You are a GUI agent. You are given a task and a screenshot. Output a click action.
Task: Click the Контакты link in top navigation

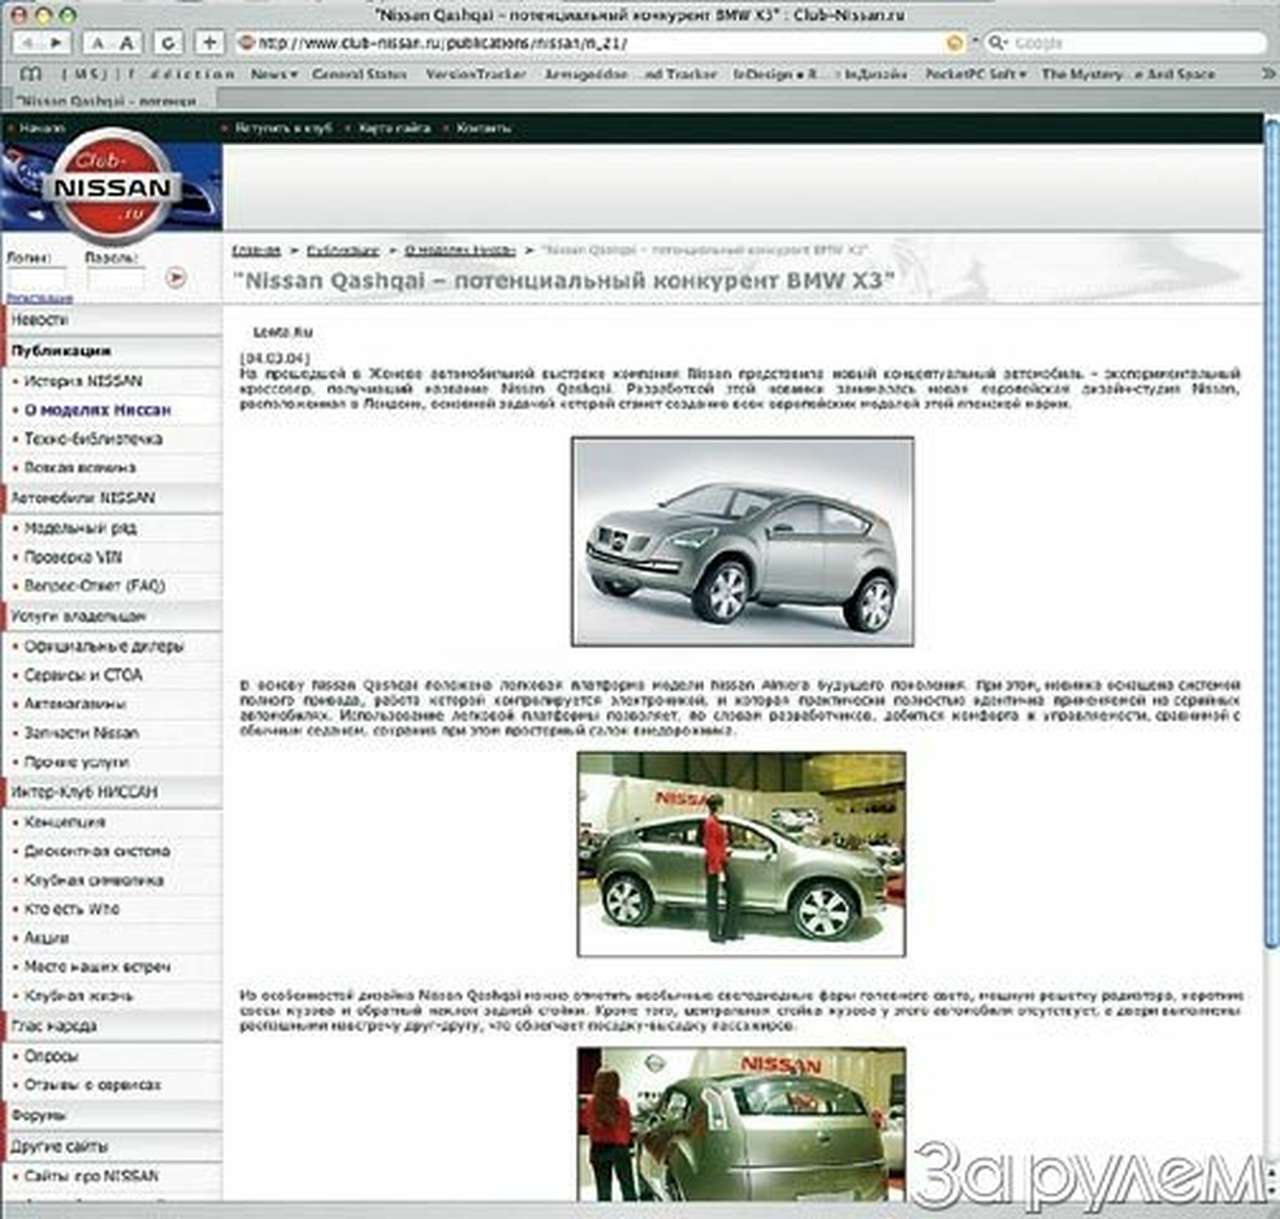pos(483,128)
